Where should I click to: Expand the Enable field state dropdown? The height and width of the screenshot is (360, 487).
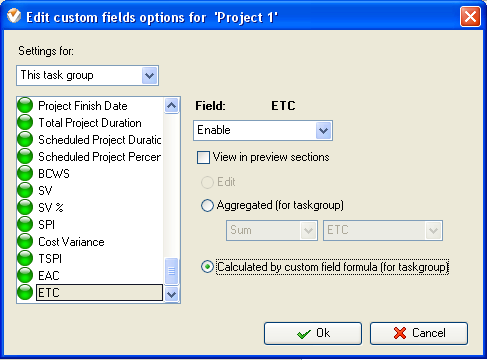pyautogui.click(x=263, y=130)
